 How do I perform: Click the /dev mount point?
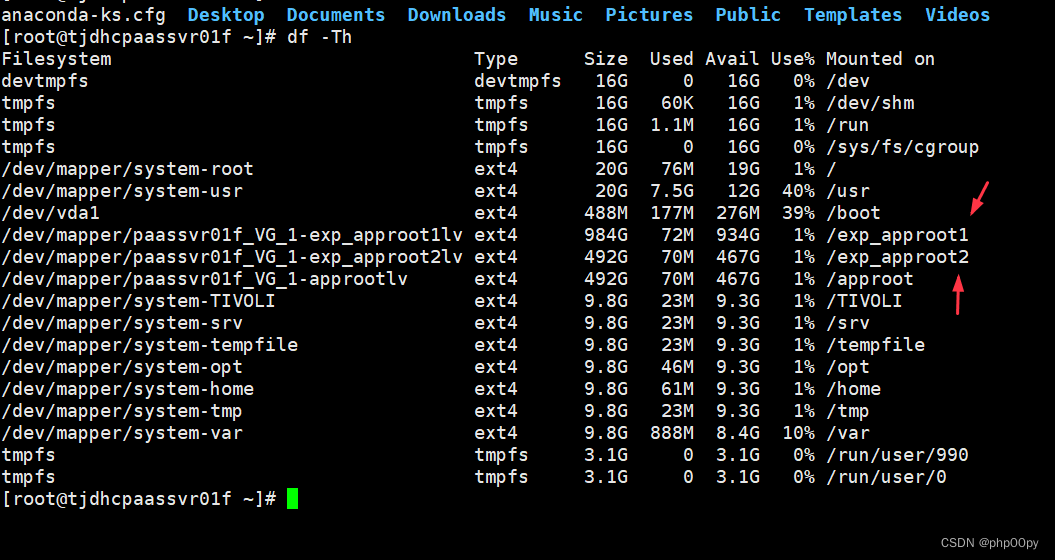pos(848,81)
